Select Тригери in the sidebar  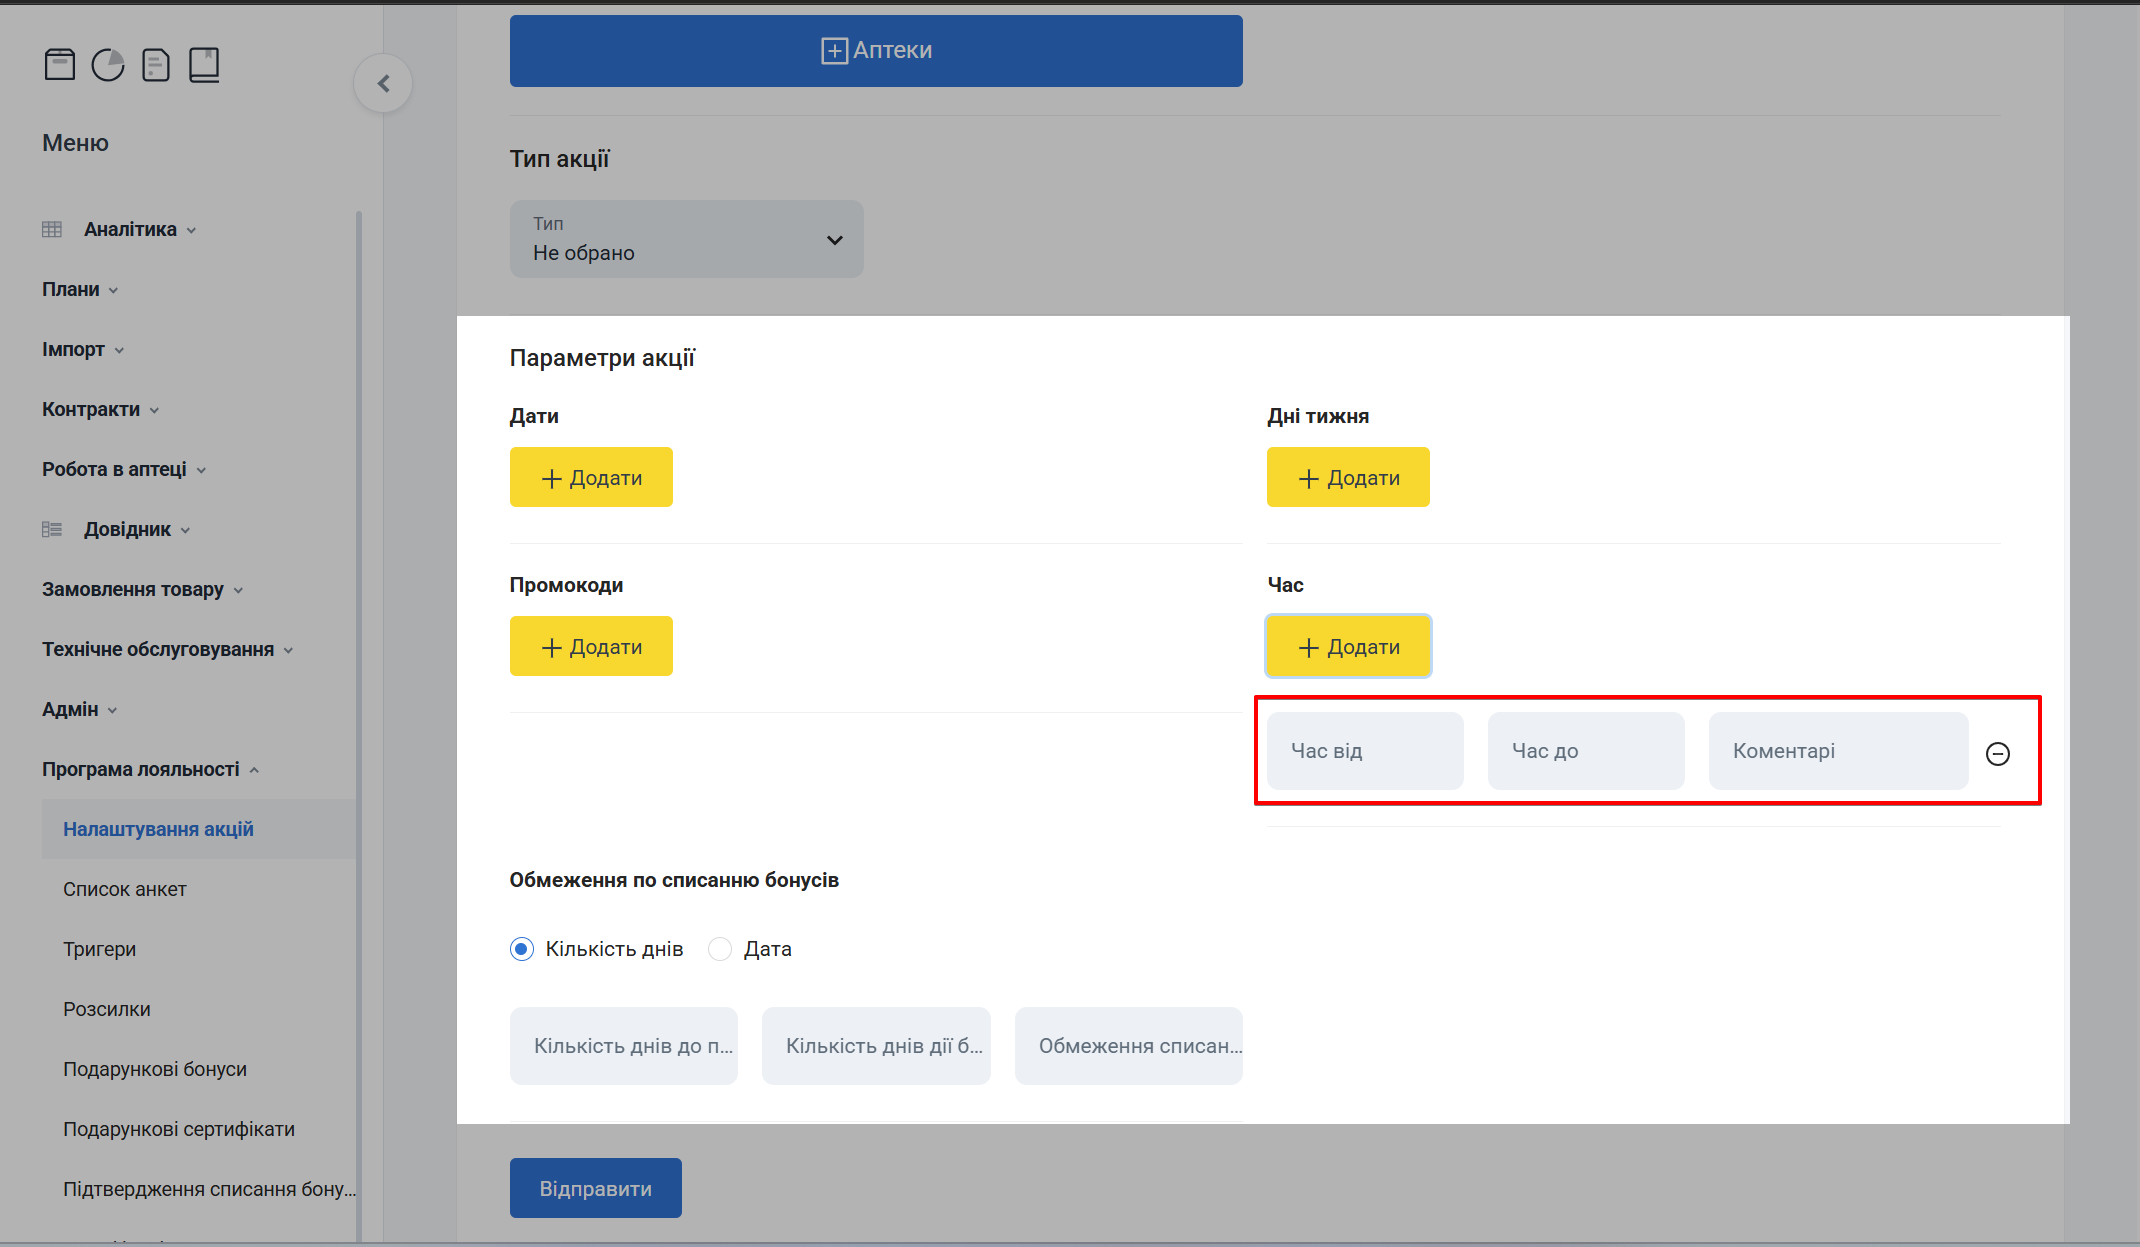[100, 948]
